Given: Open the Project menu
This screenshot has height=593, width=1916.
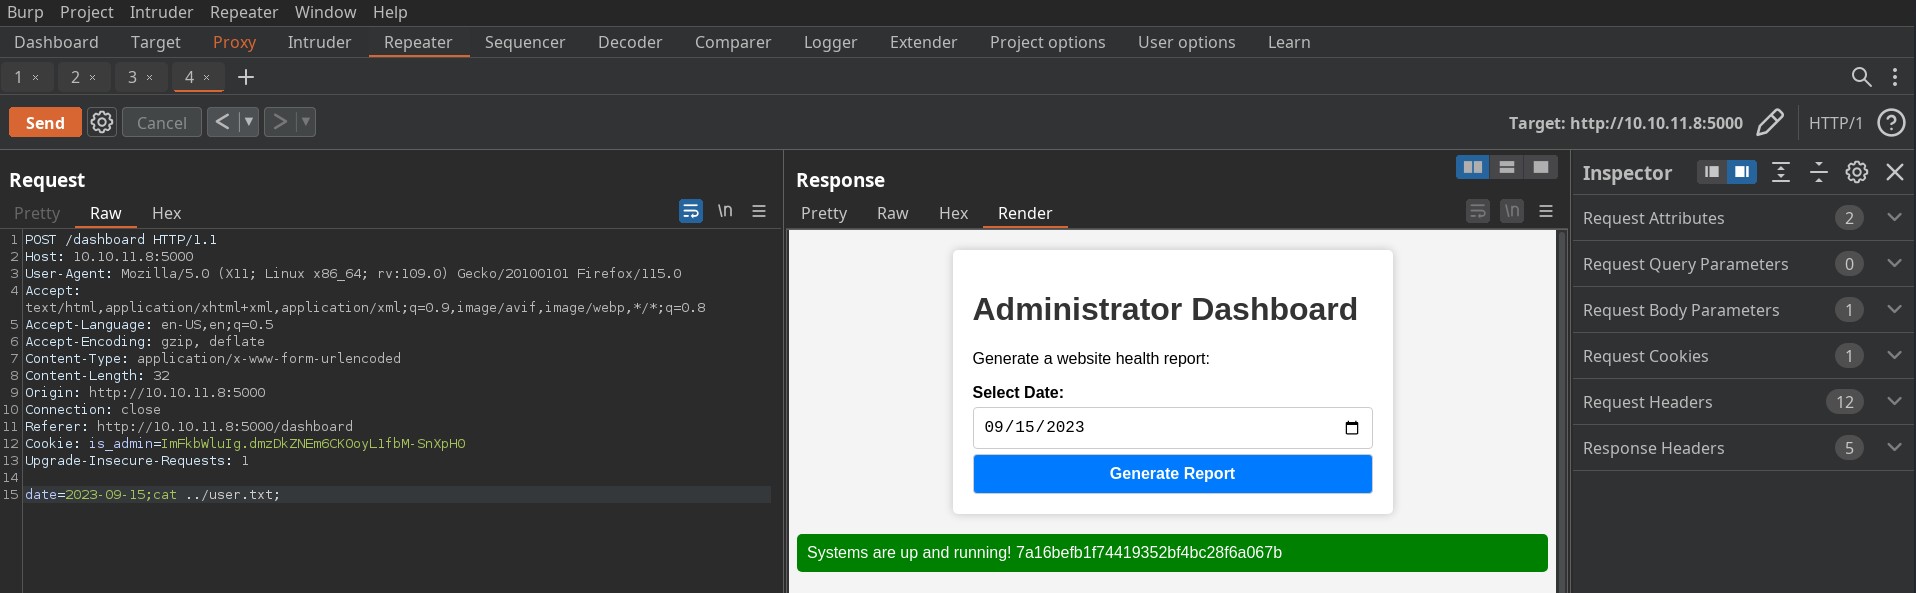Looking at the screenshot, I should [x=86, y=12].
